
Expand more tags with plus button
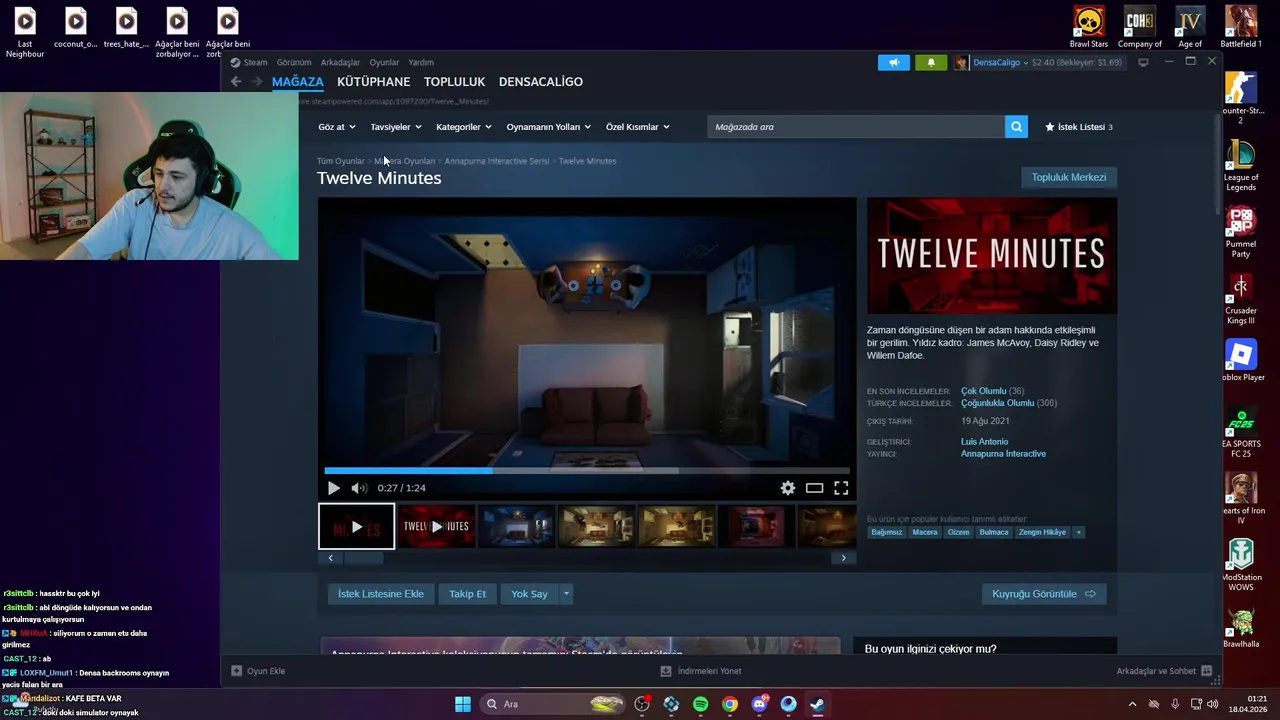point(1078,532)
